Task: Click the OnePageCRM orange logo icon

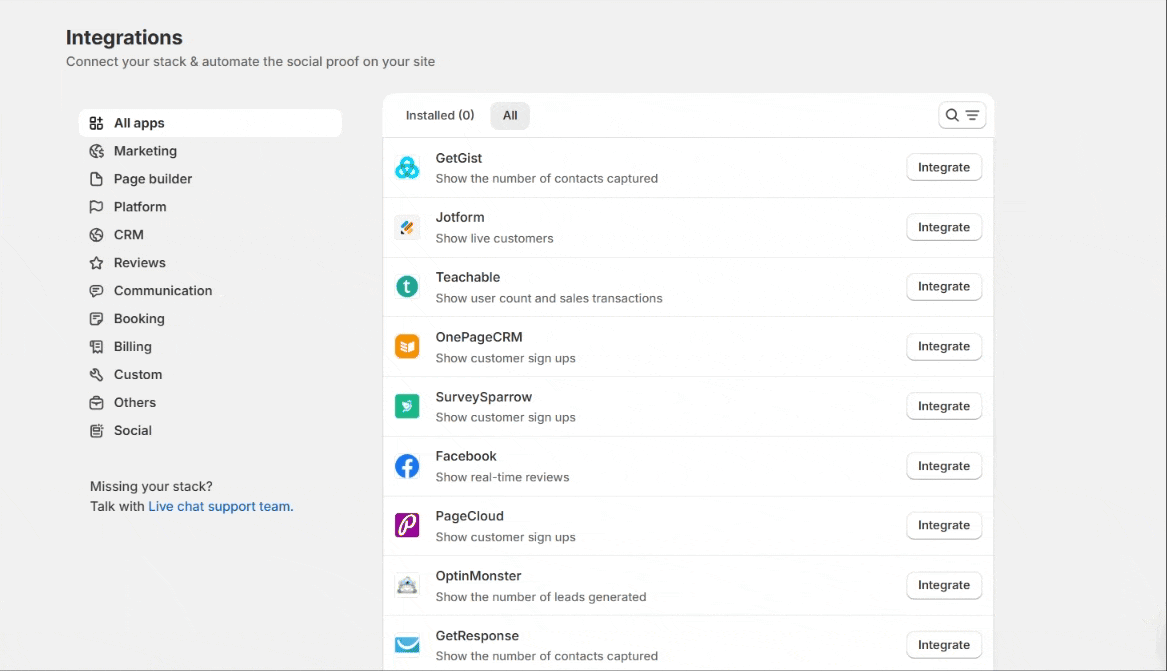Action: (x=407, y=347)
